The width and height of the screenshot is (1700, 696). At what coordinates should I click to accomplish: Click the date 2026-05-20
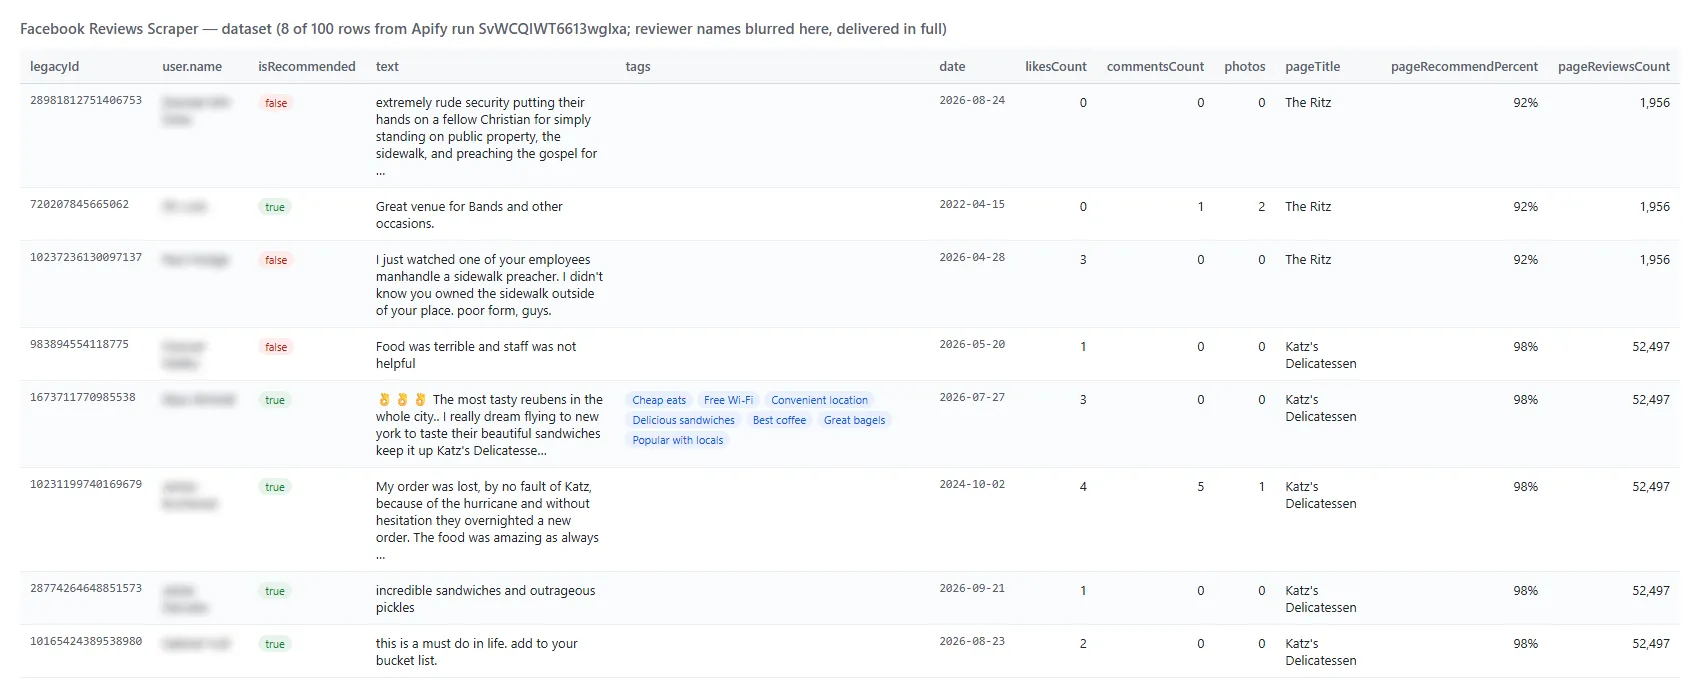[x=972, y=345]
